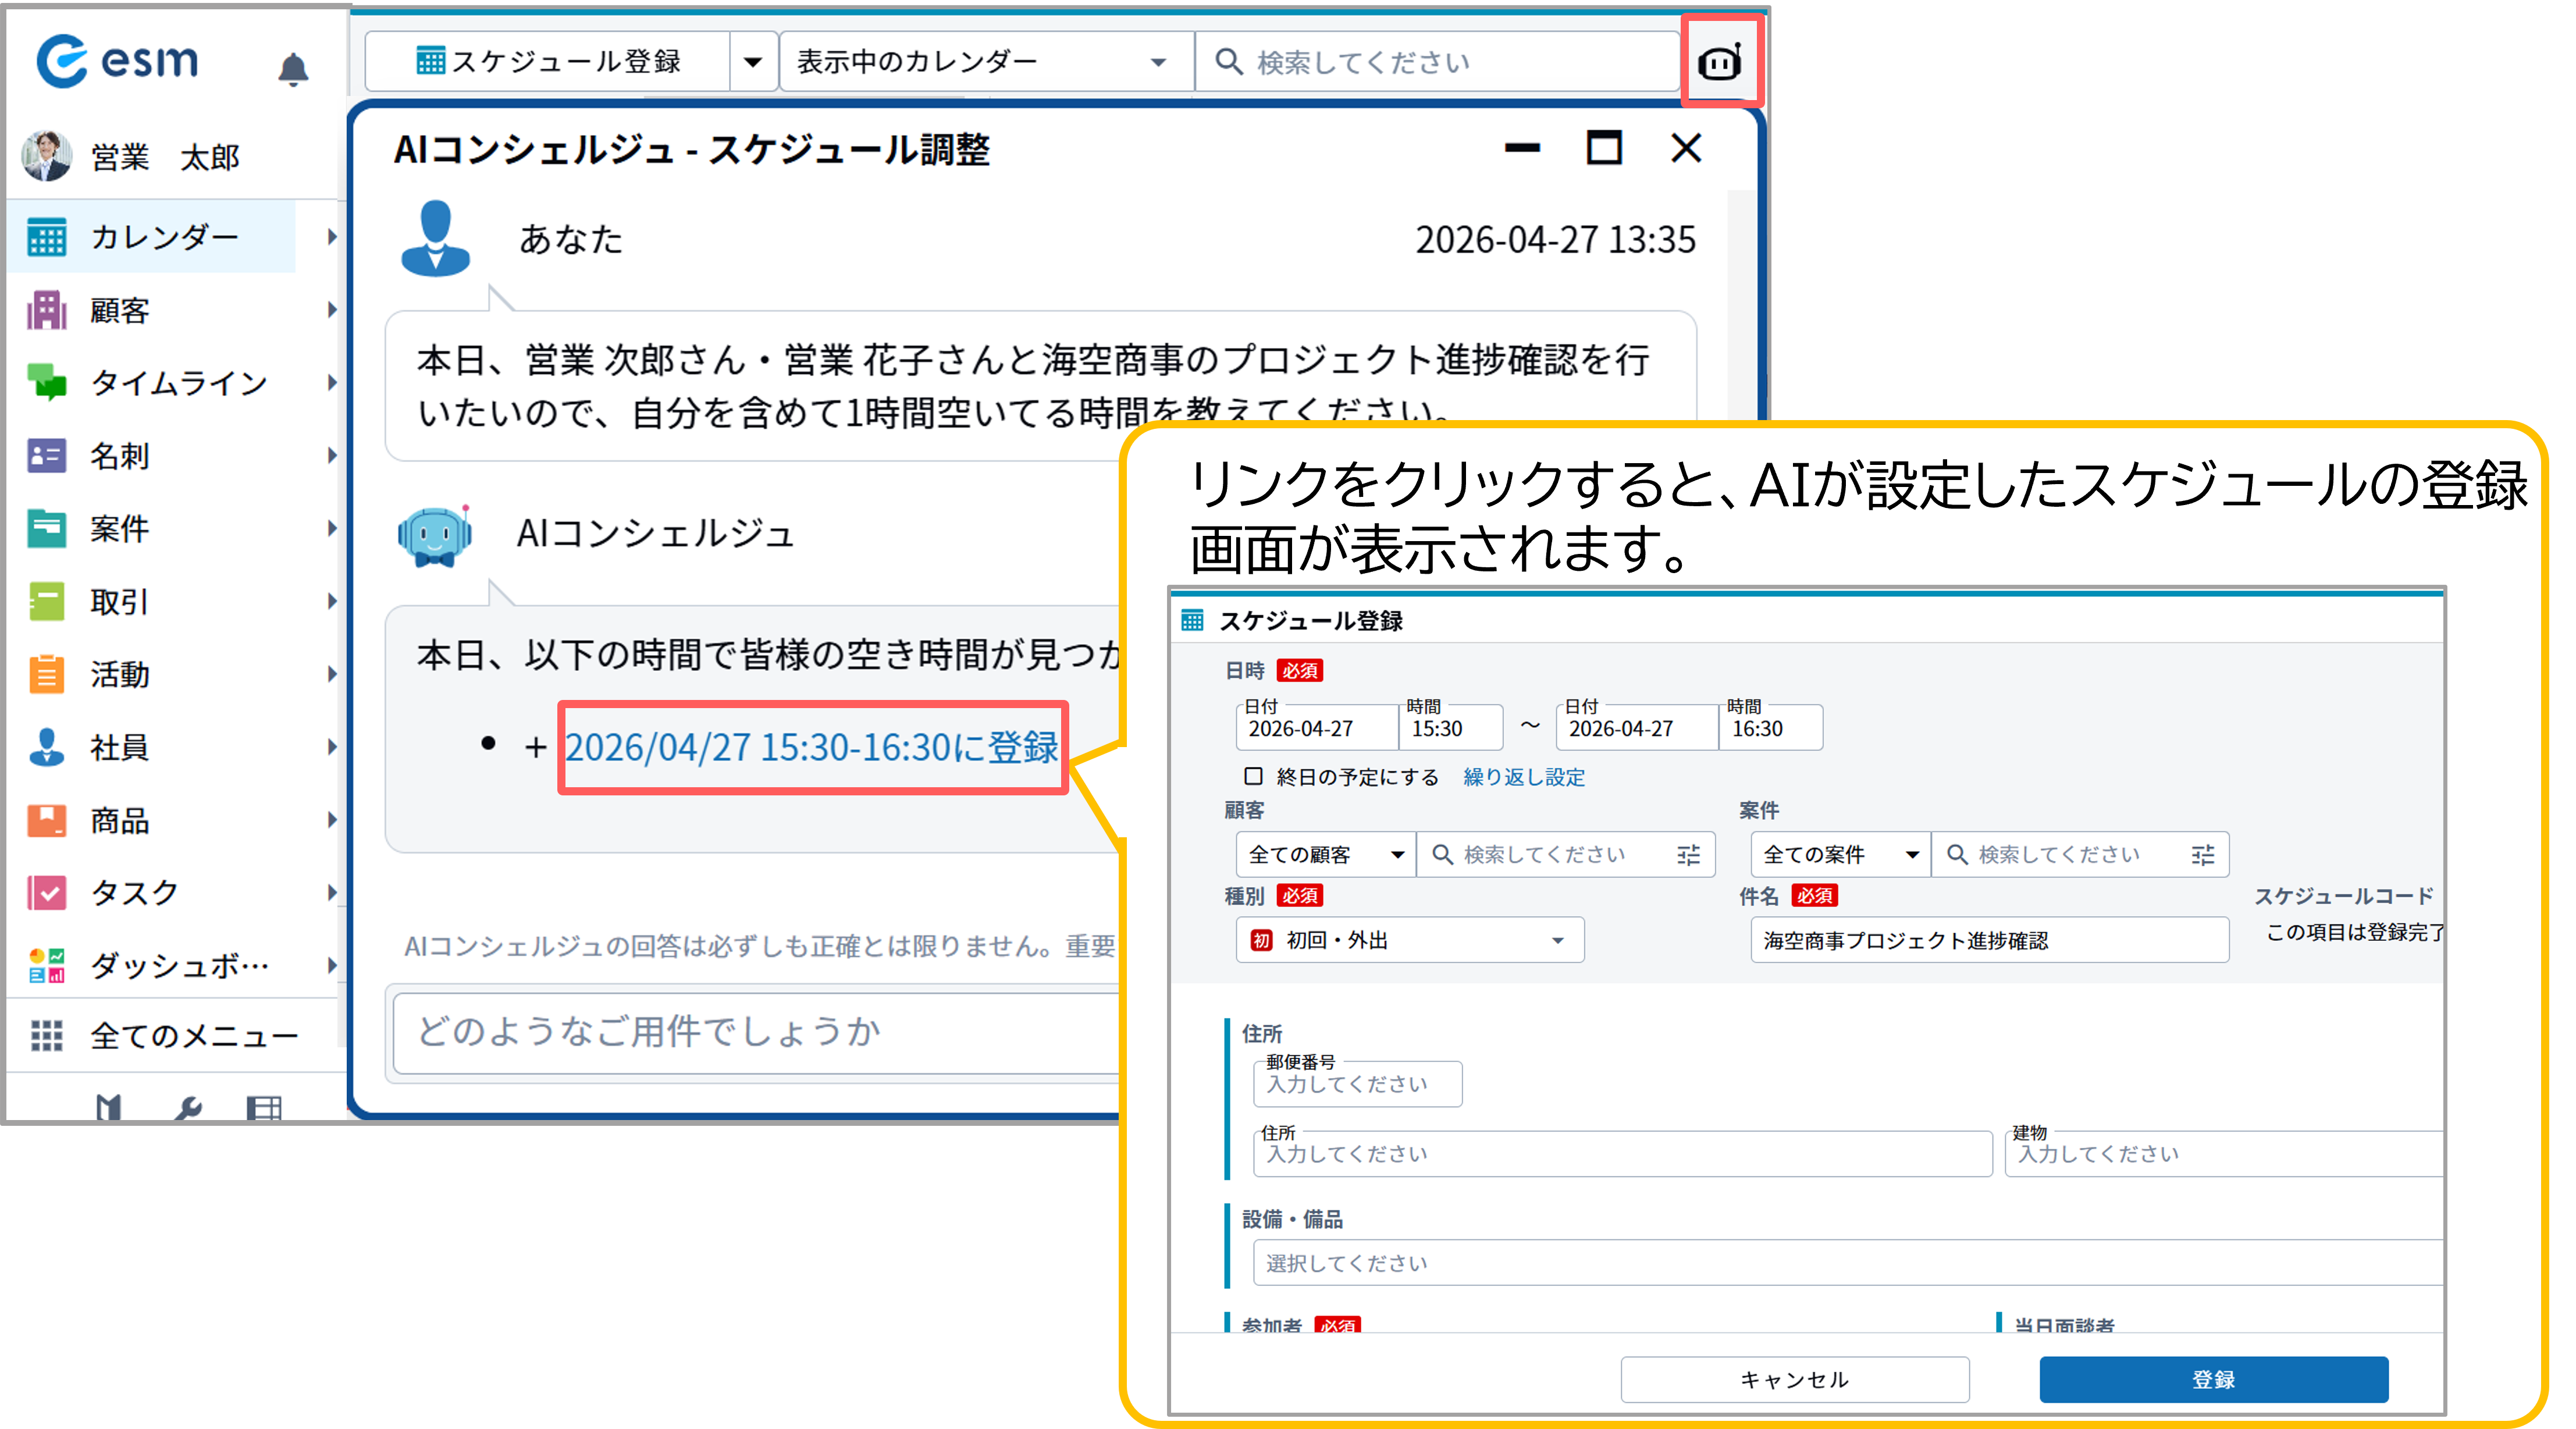Click the wrench settings icon in sidebar

187,1107
